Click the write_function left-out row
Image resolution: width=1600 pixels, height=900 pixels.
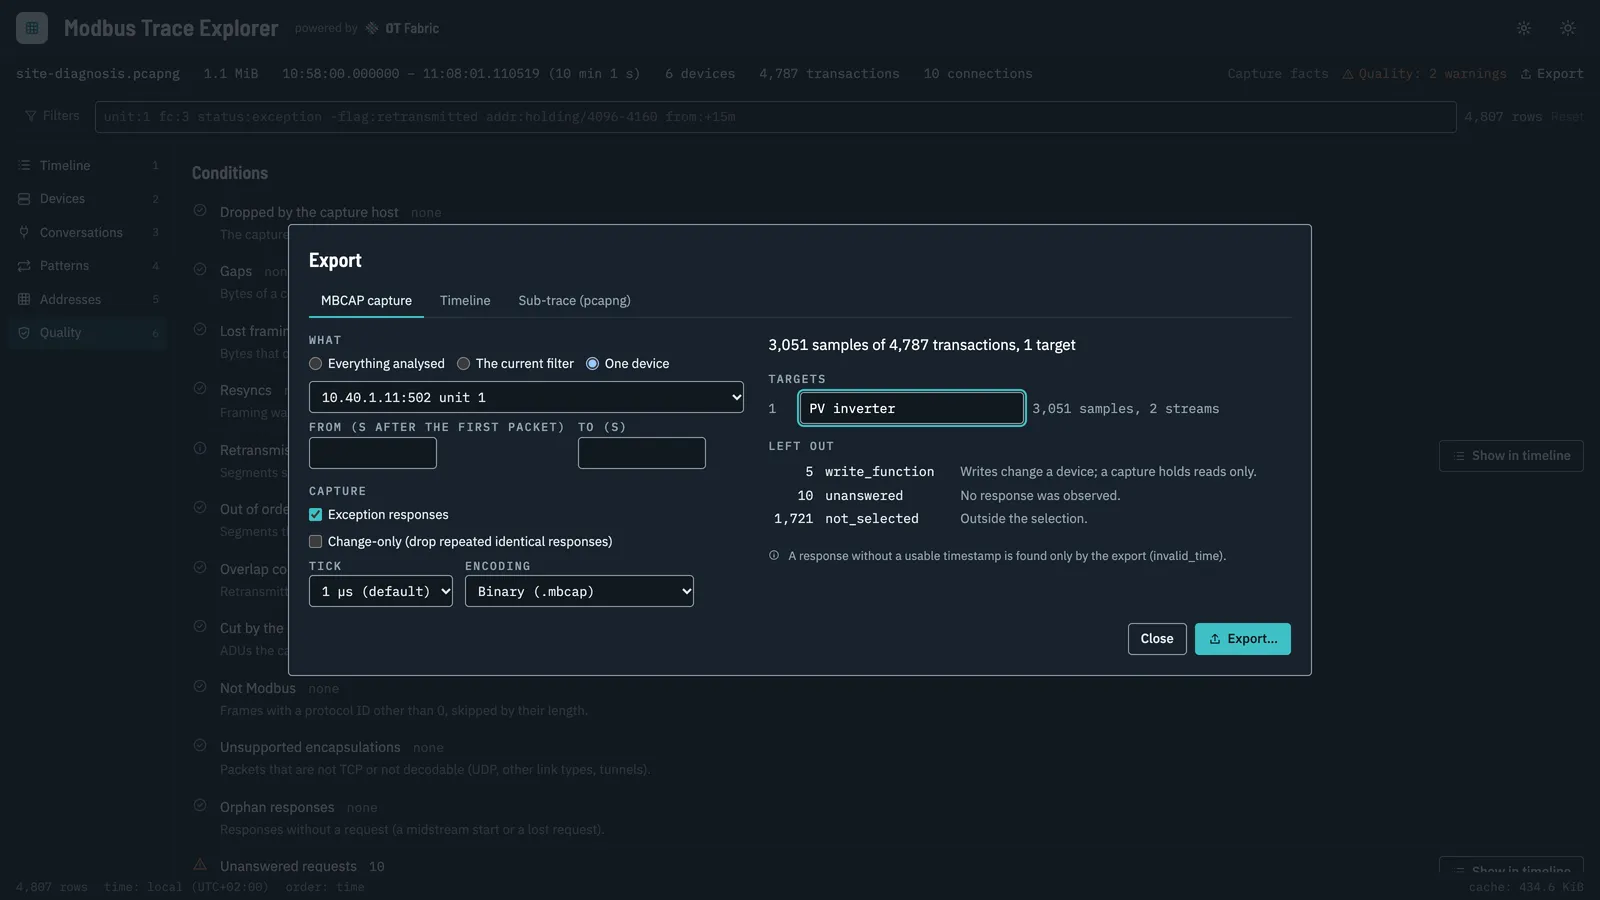(1014, 472)
